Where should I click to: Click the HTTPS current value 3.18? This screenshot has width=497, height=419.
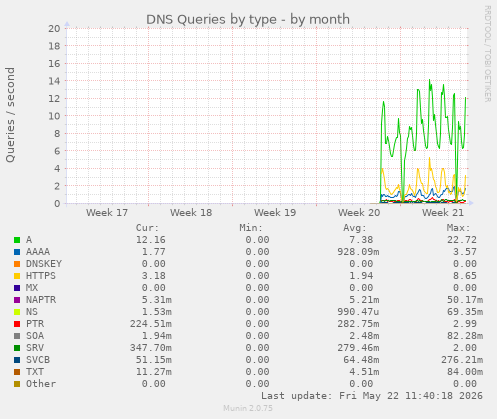point(154,276)
